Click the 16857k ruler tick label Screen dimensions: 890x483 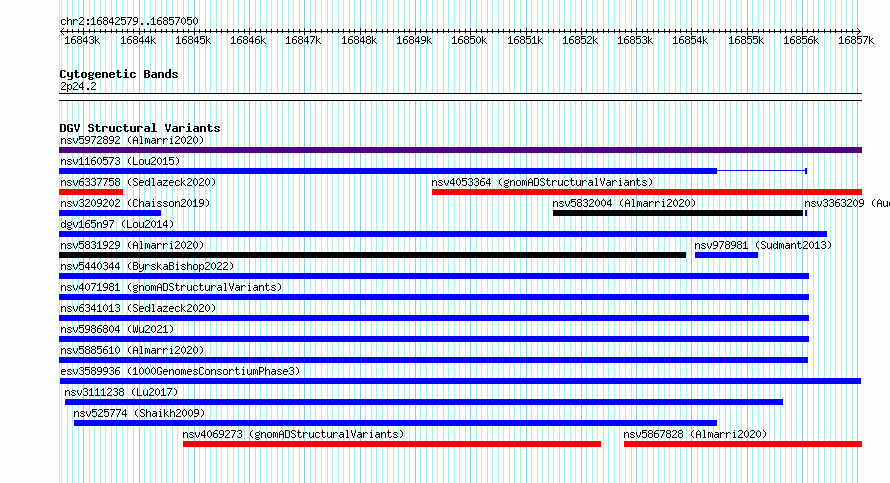856,40
